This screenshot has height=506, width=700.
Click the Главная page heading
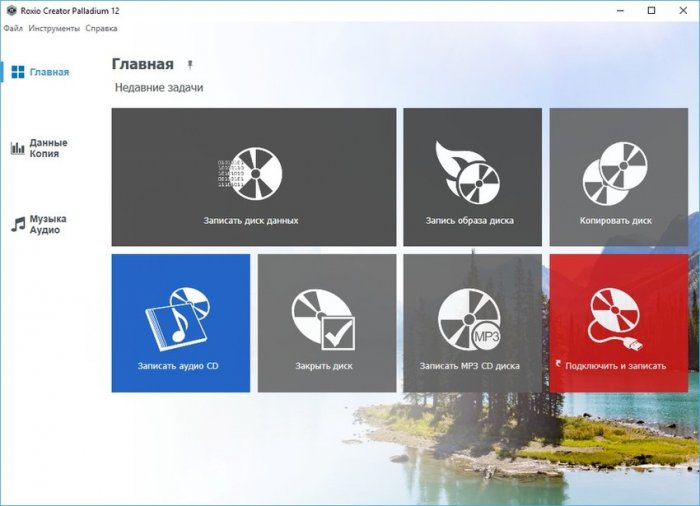point(142,64)
